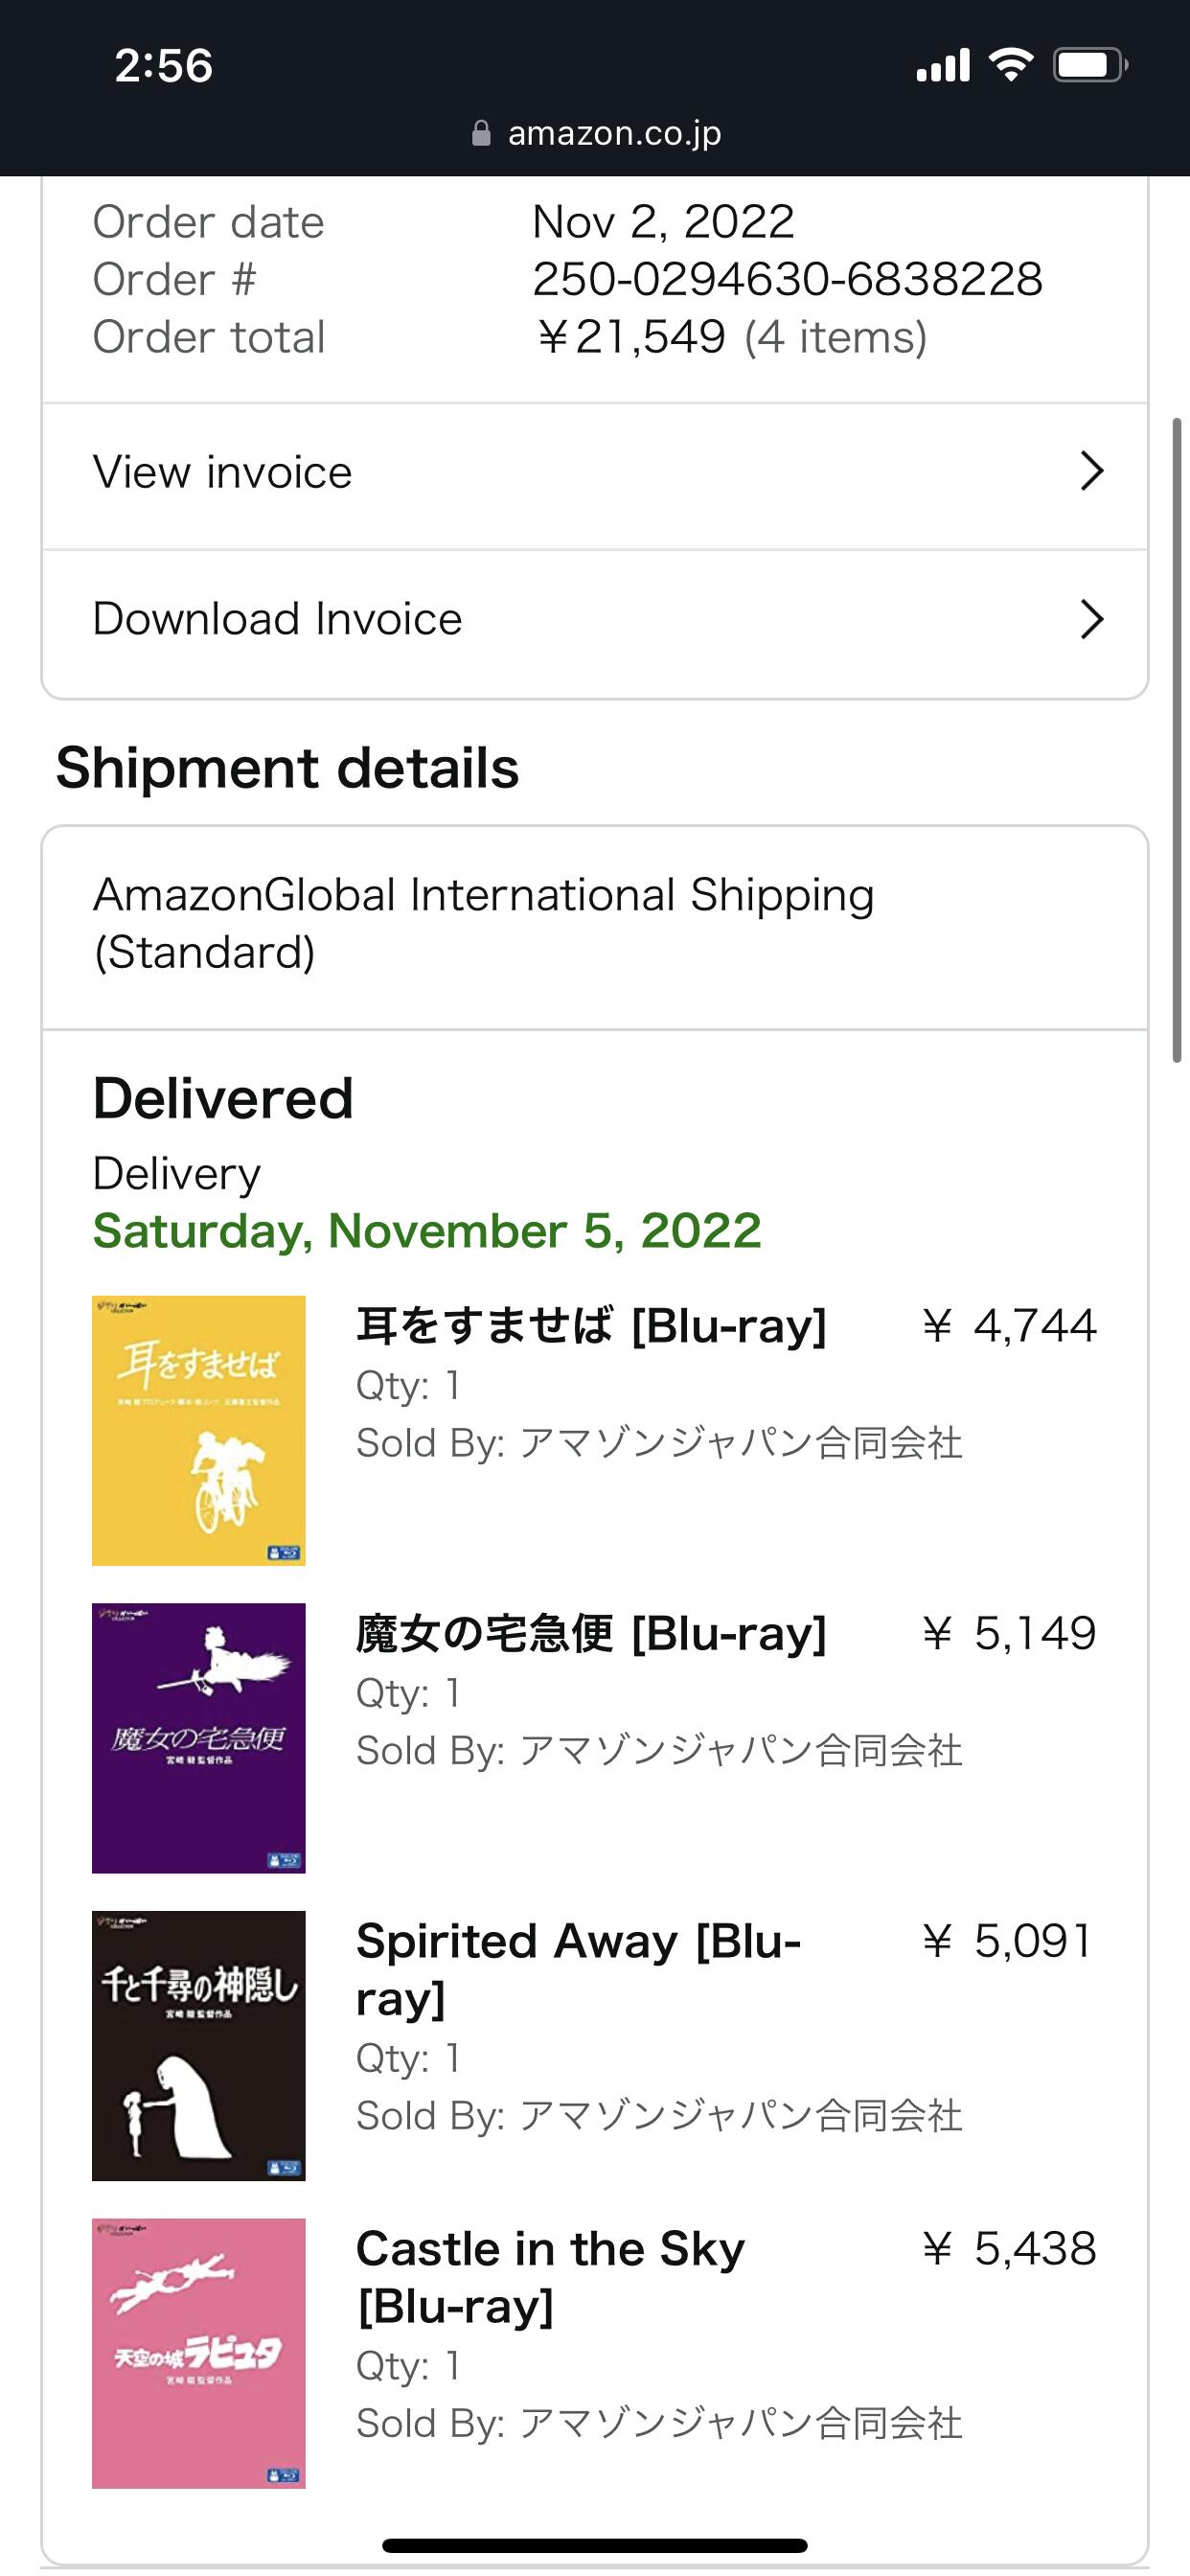This screenshot has width=1190, height=2576.
Task: Tap the battery status icon
Action: (x=1089, y=66)
